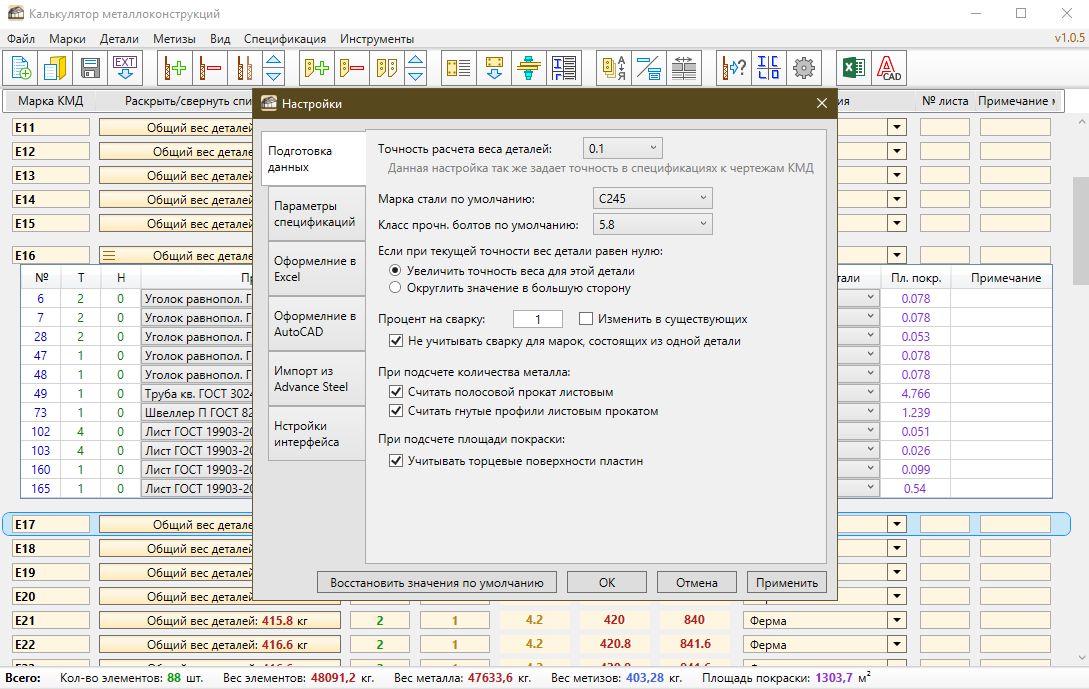
Task: Open the 'Инструменты' menu
Action: [x=376, y=39]
